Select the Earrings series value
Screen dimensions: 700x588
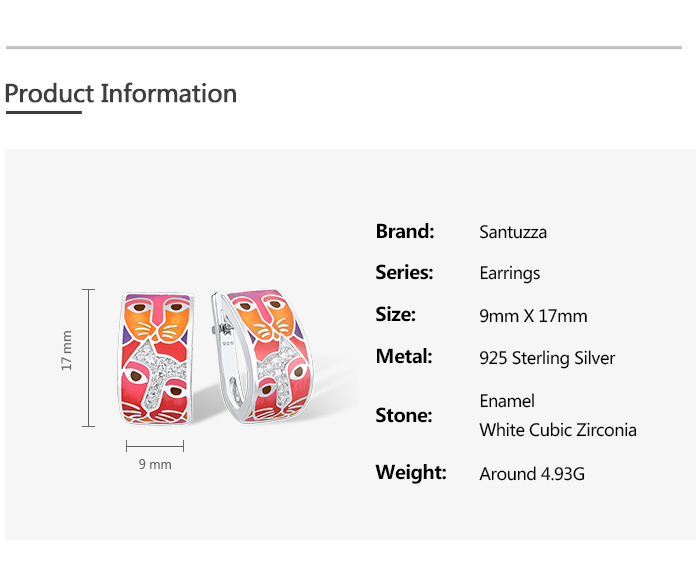pyautogui.click(x=510, y=274)
